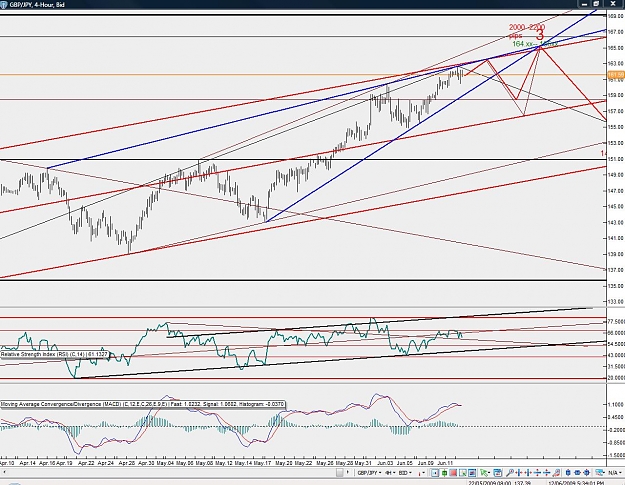Viewport: 625px width, 485px height.
Task: Click the blue-framed chart mode icon
Action: 435,473
